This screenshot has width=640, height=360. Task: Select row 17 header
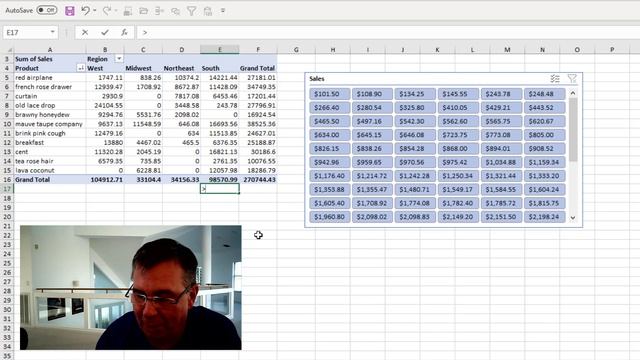coord(7,189)
